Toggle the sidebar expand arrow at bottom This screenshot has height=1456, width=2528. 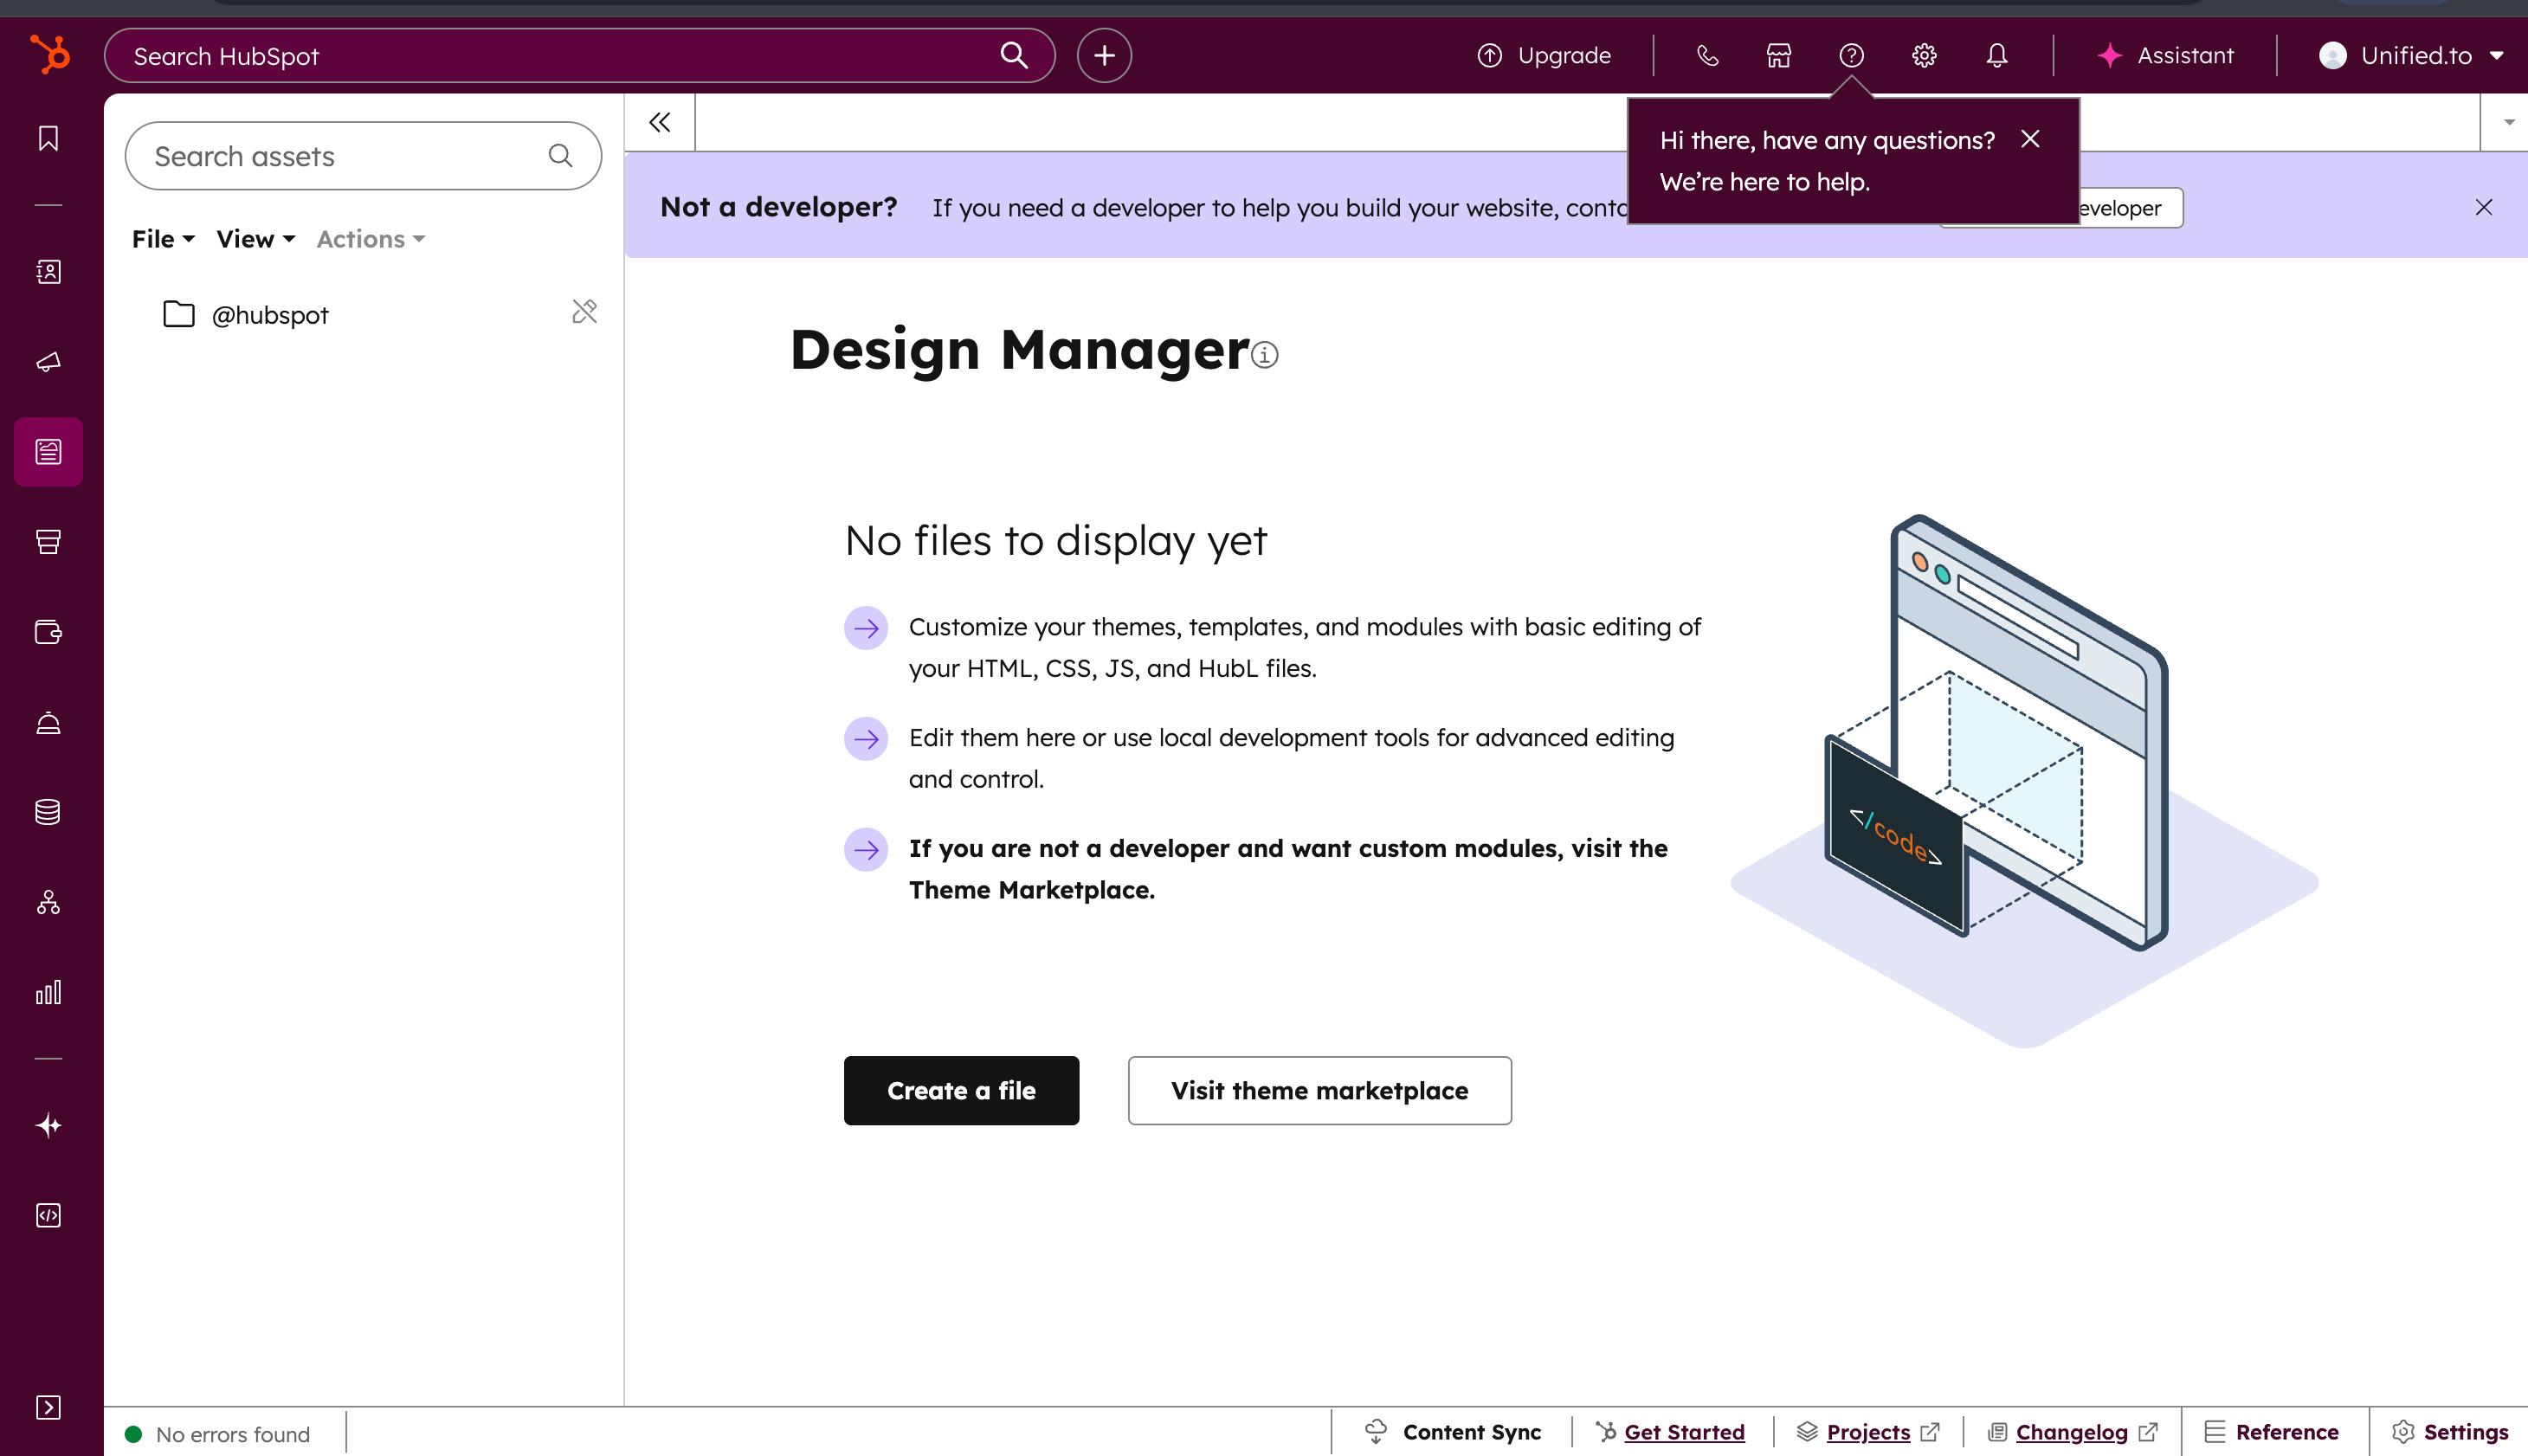(48, 1407)
